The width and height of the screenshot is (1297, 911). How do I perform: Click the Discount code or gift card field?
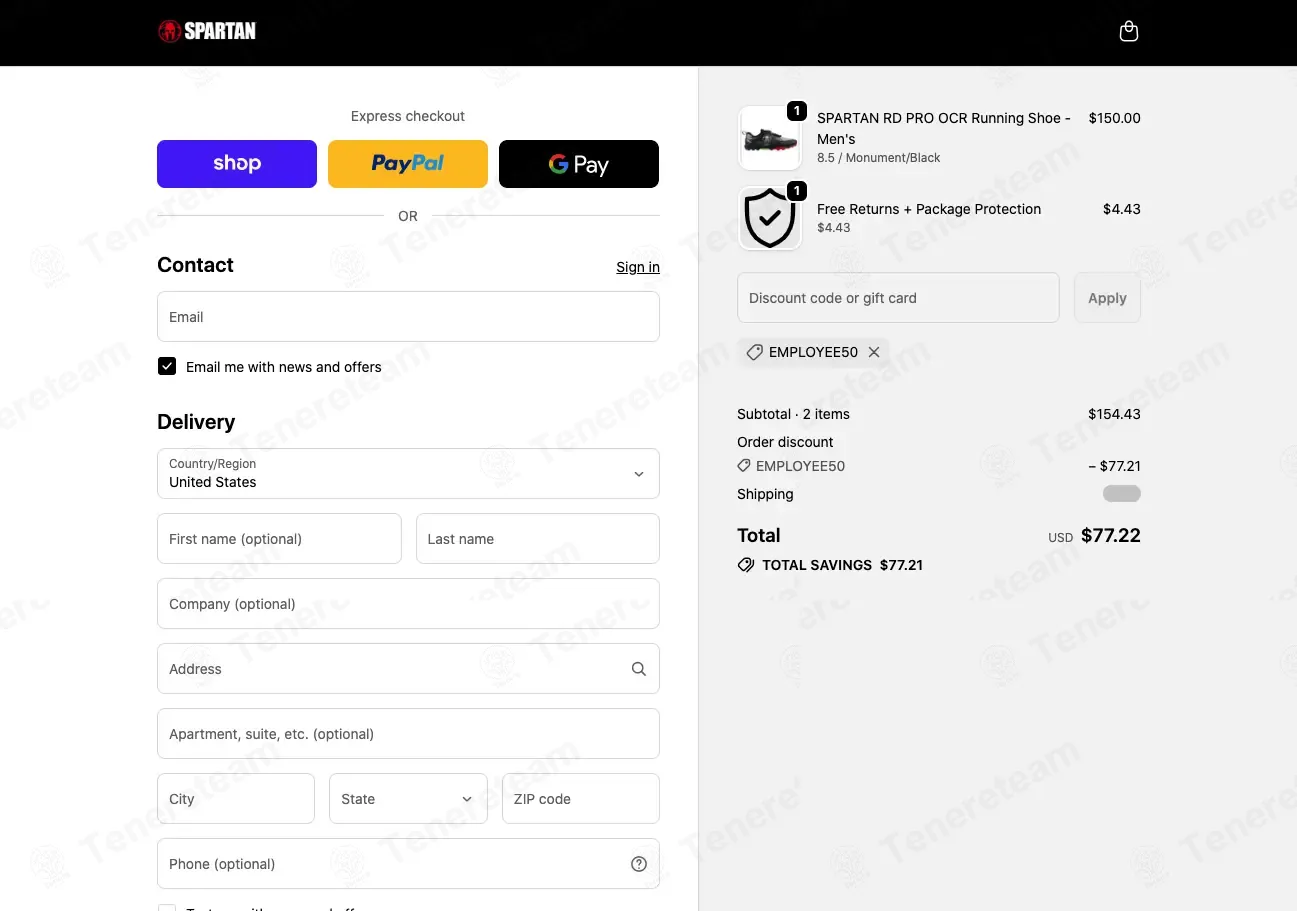[x=898, y=298]
